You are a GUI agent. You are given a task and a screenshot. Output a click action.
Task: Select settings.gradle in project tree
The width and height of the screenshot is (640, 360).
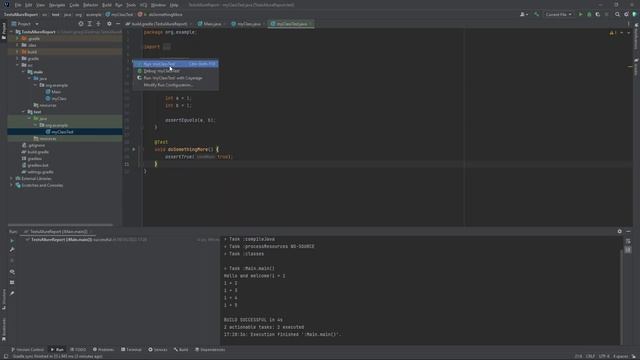40,172
